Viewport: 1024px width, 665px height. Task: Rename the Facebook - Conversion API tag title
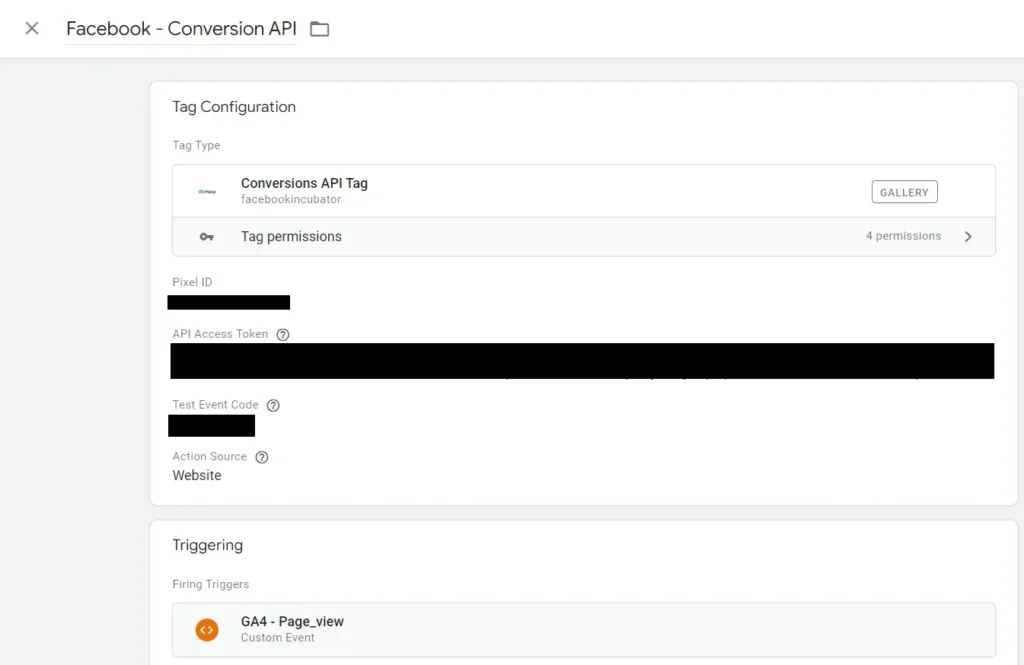tap(181, 29)
